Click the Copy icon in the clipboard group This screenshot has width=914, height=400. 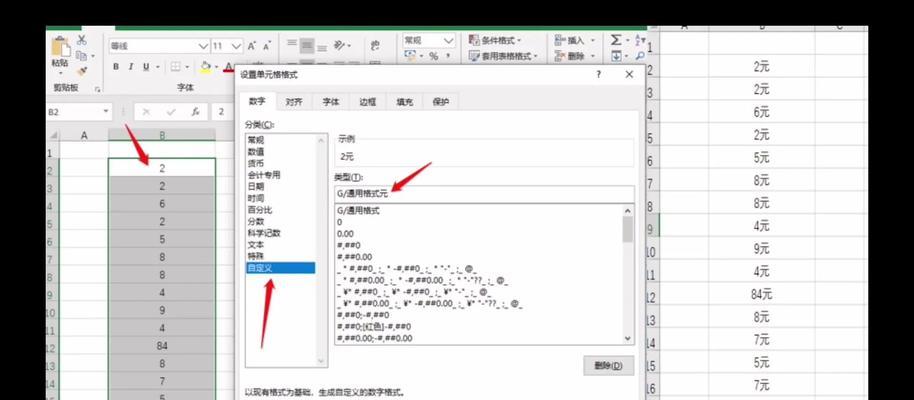click(81, 56)
